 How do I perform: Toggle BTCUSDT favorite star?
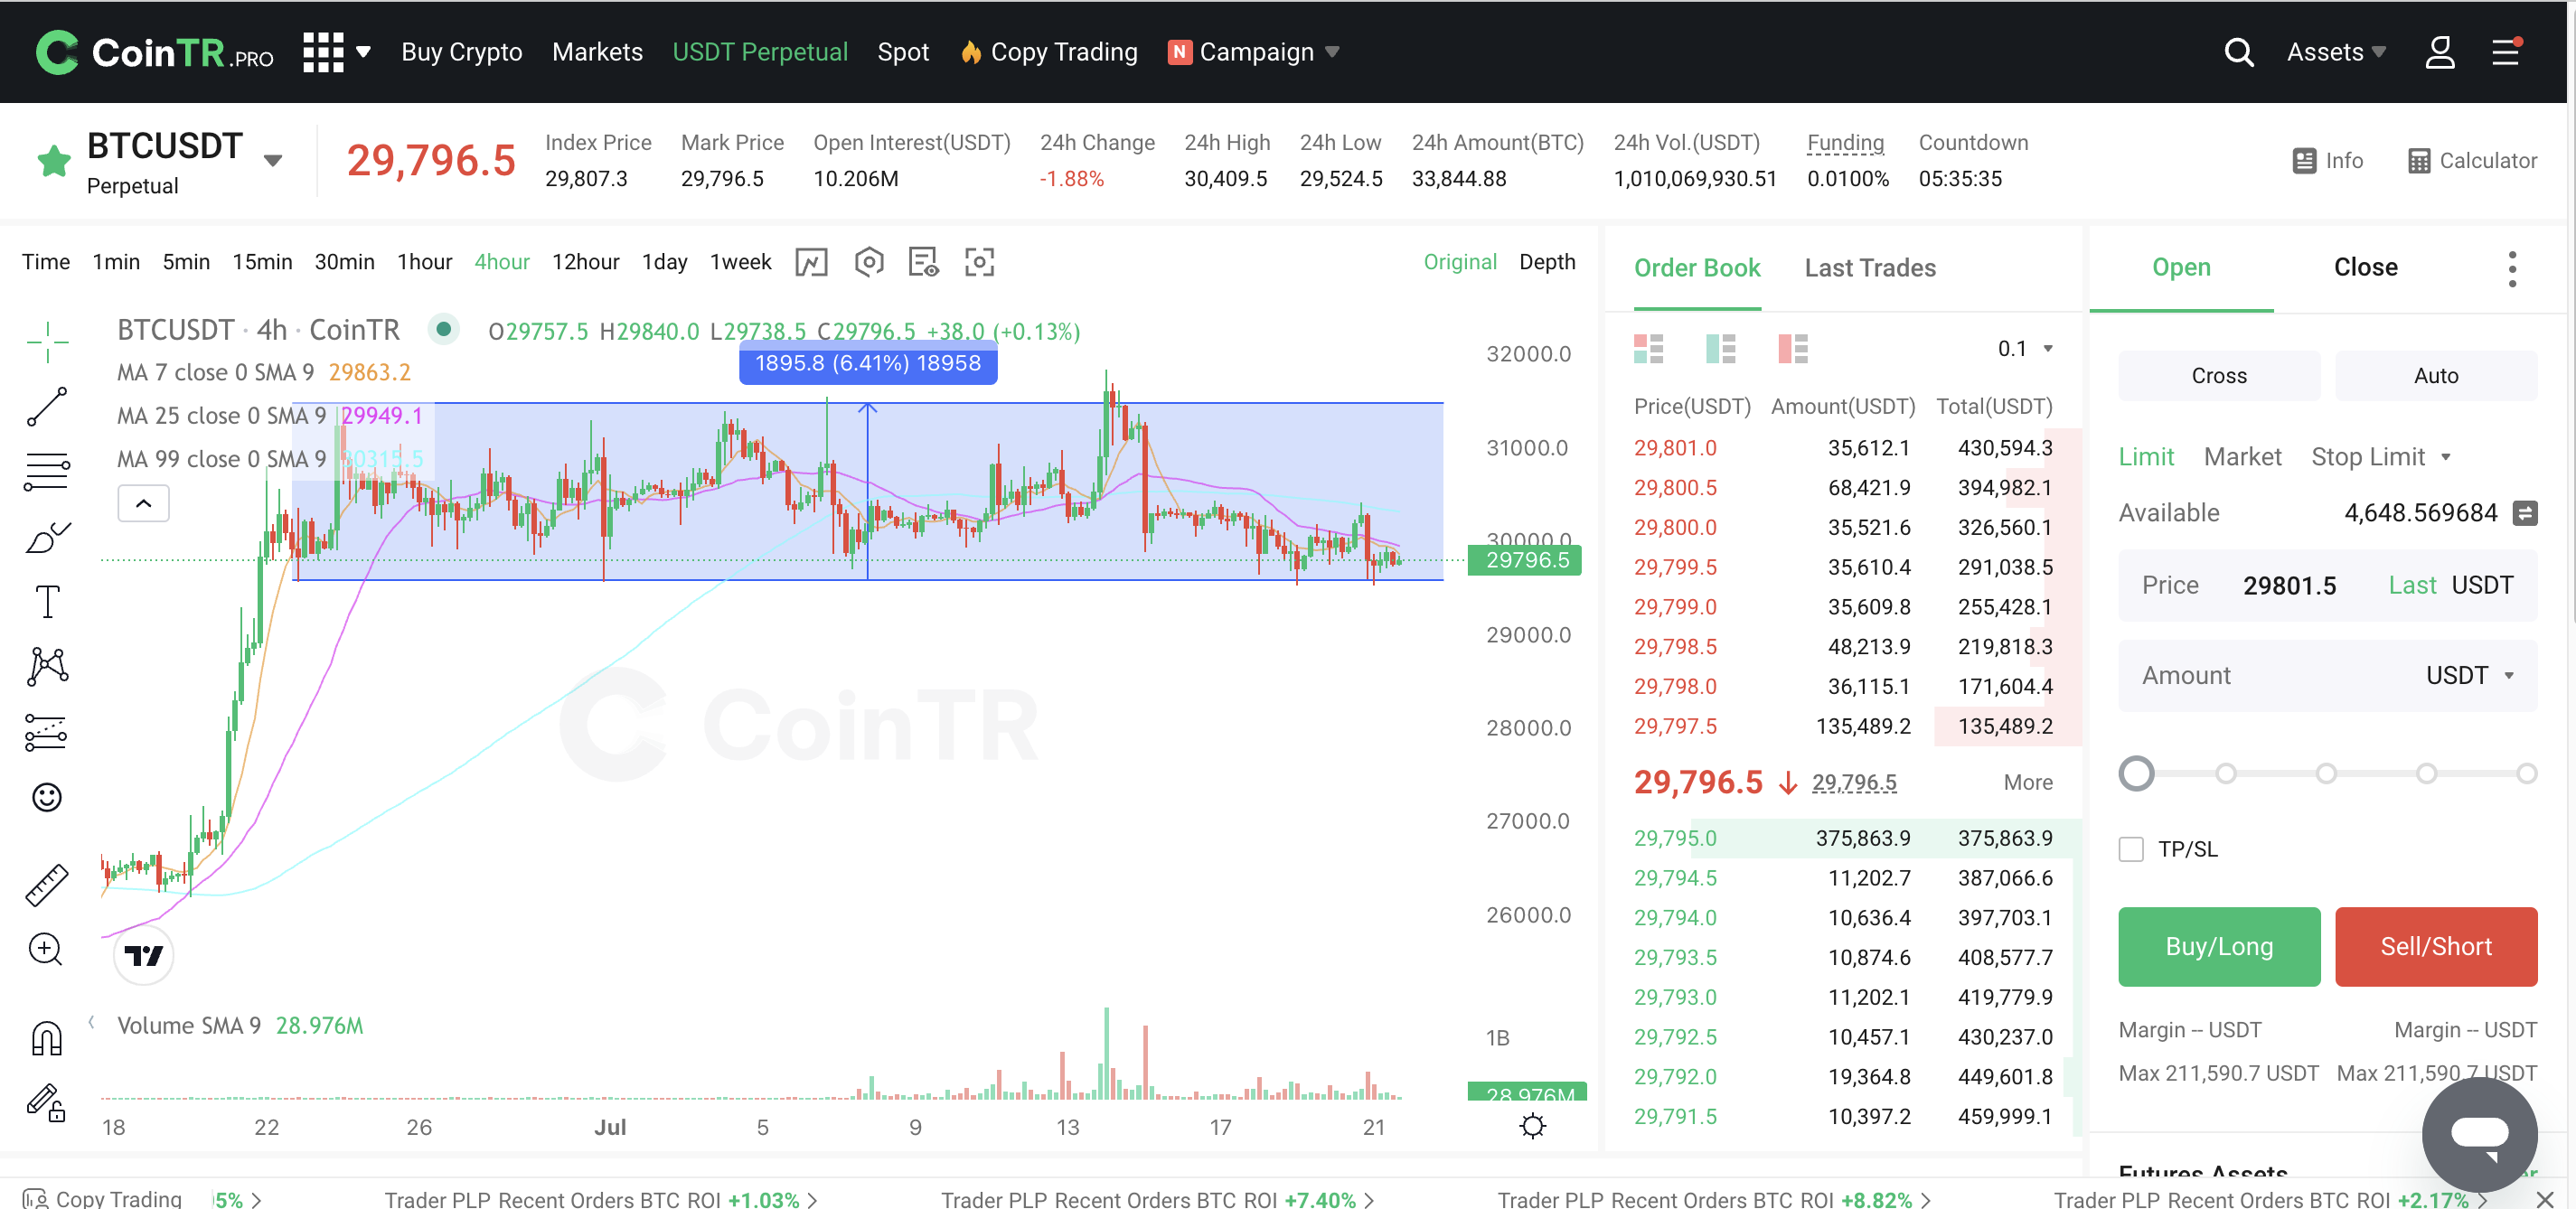point(54,160)
